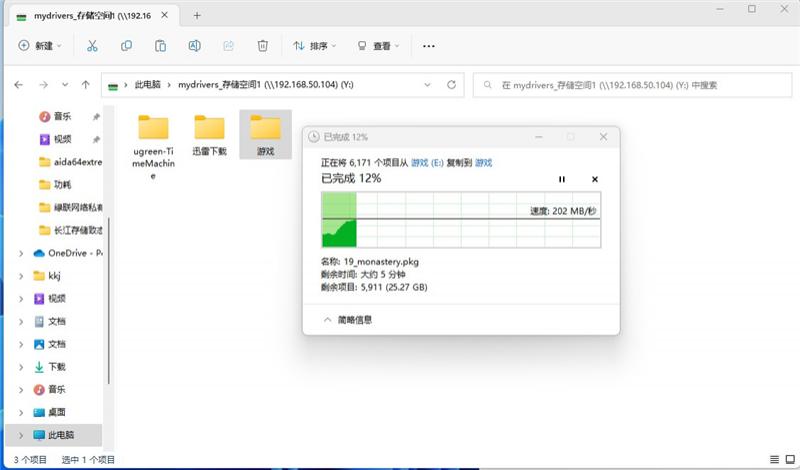Click the copy speed progress graph

(461, 219)
